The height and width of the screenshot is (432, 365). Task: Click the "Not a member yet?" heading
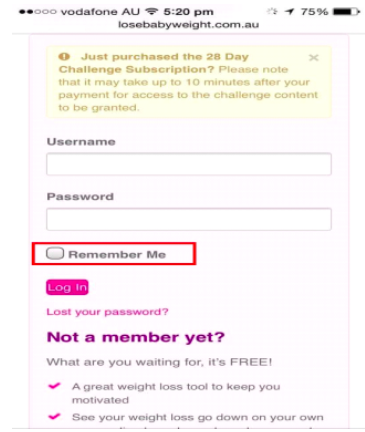[x=136, y=337]
